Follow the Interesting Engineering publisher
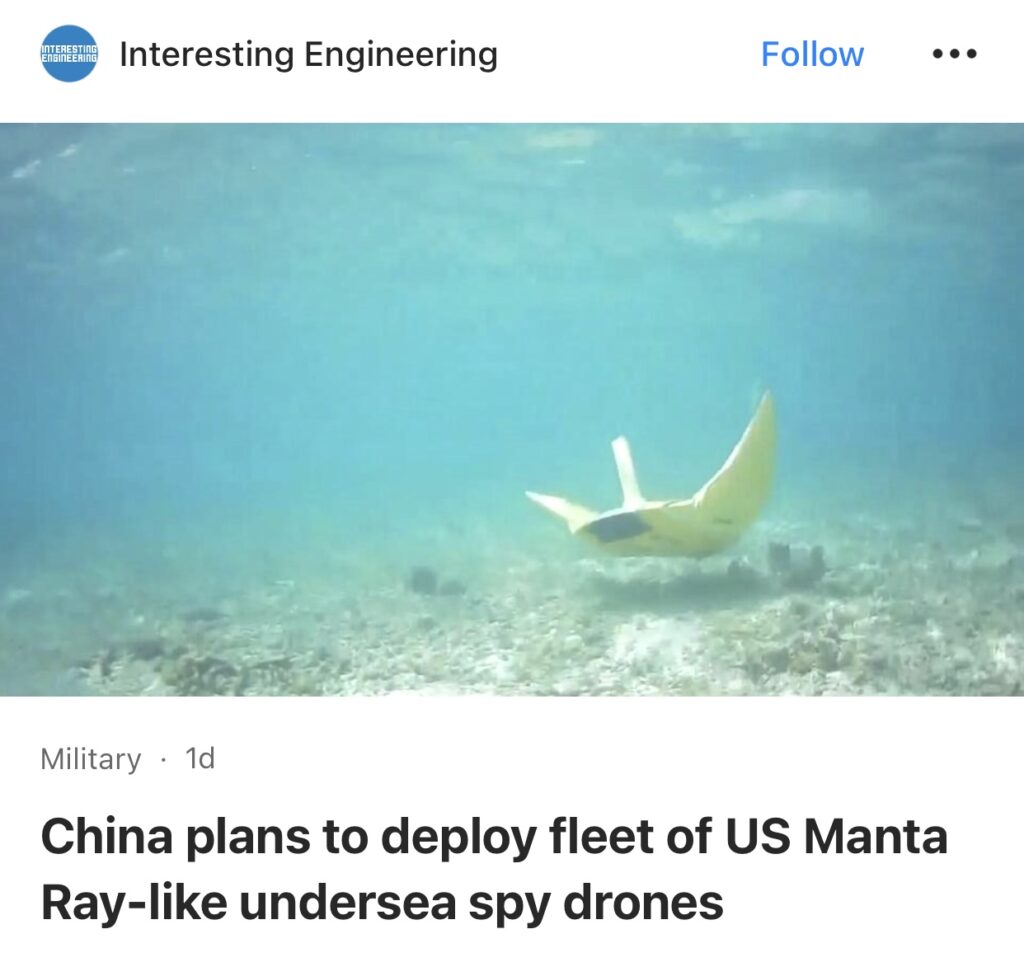Screen dimensions: 1024x962 (812, 54)
